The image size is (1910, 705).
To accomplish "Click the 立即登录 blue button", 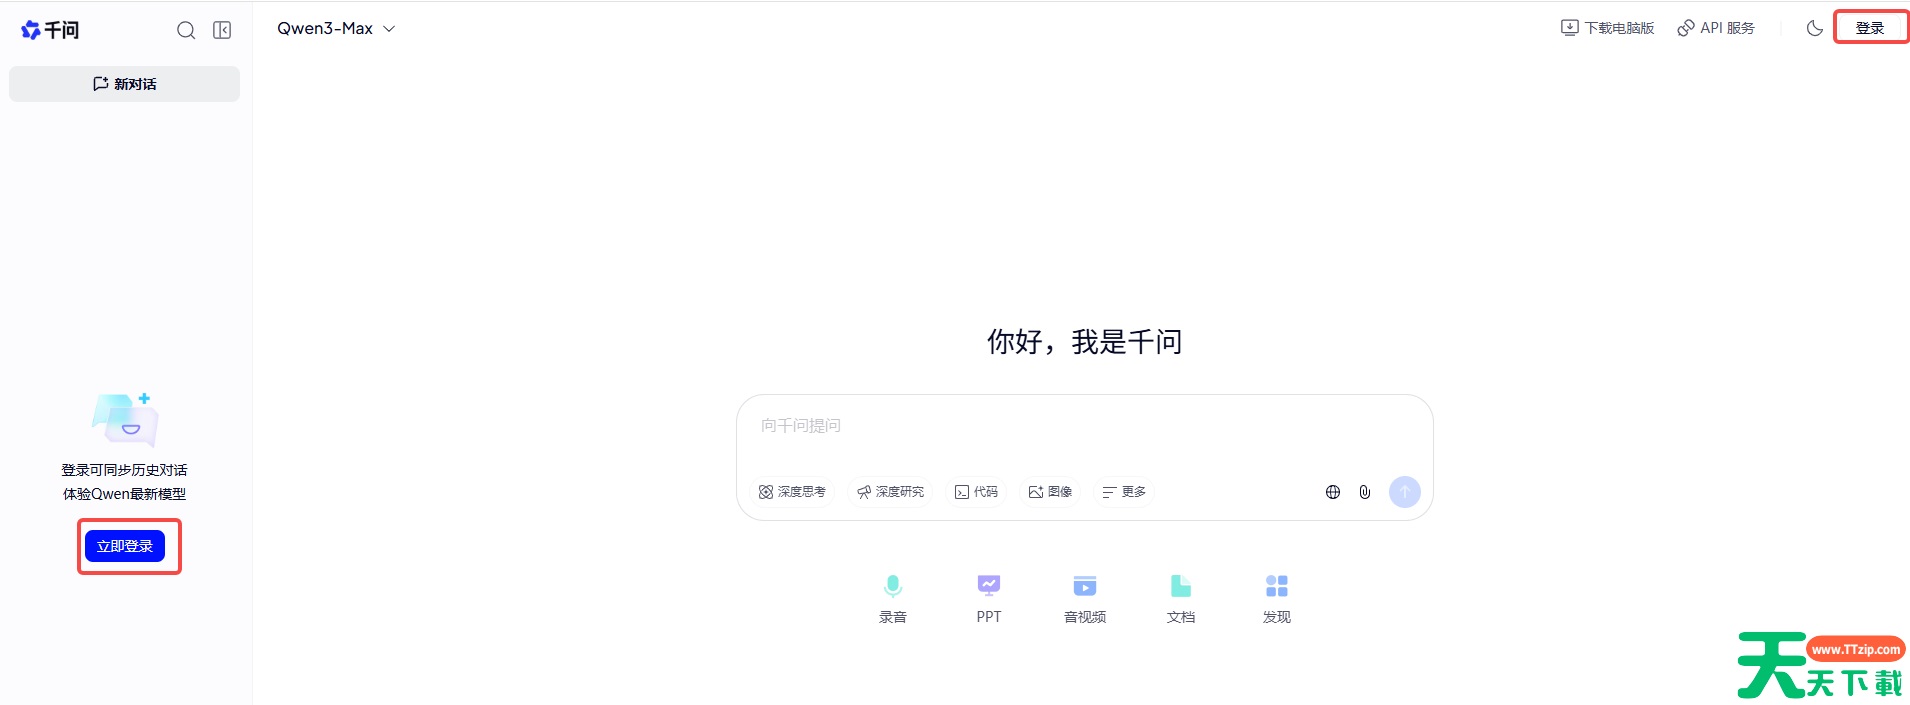I will [x=125, y=546].
